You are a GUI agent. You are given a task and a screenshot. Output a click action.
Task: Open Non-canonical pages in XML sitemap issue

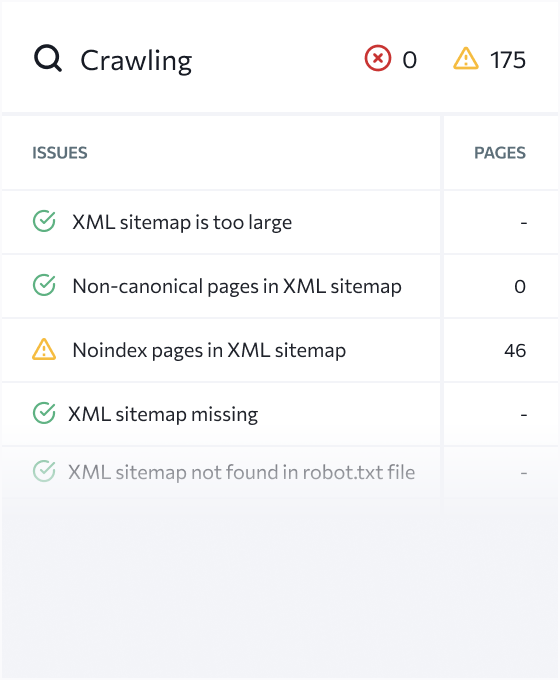coord(237,287)
